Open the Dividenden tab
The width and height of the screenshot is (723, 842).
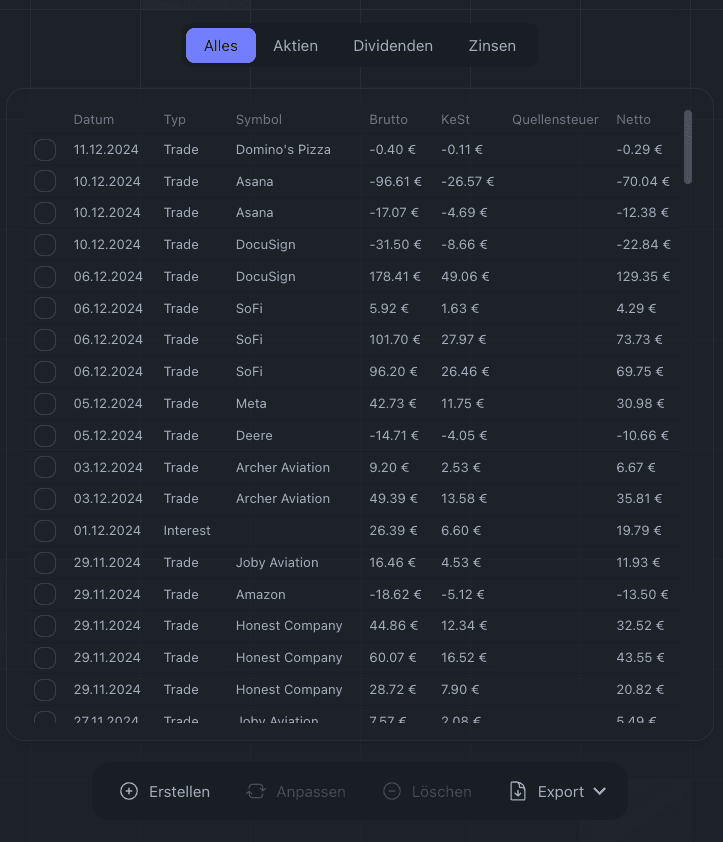(393, 46)
